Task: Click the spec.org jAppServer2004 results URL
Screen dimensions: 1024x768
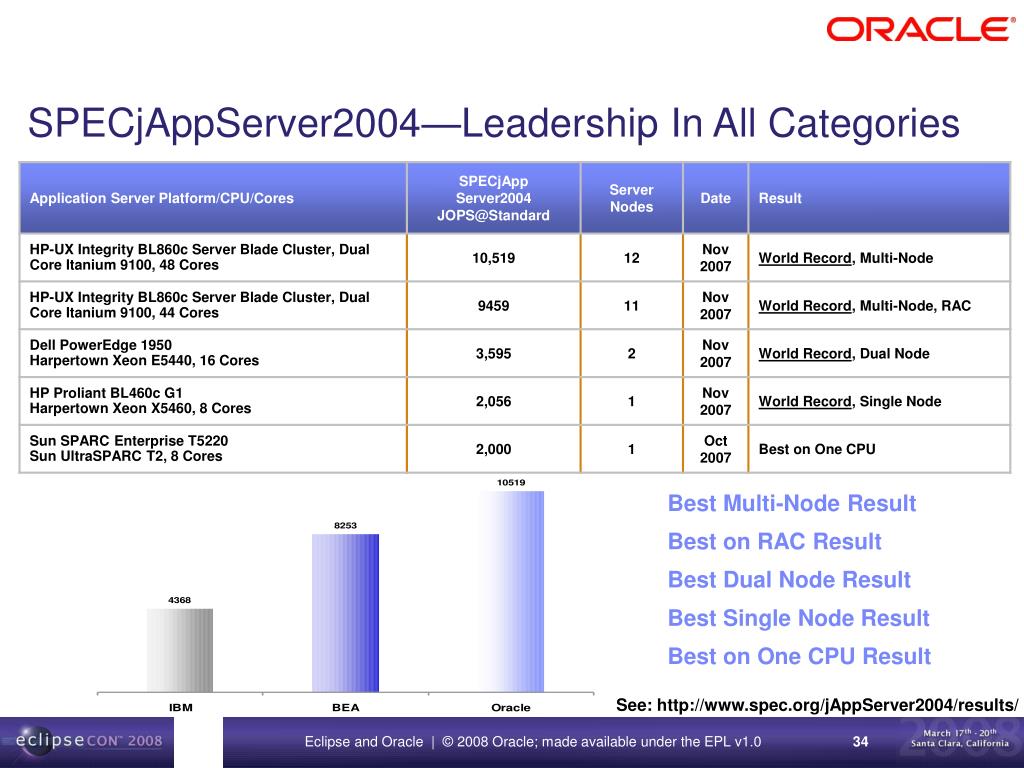Action: [x=837, y=705]
